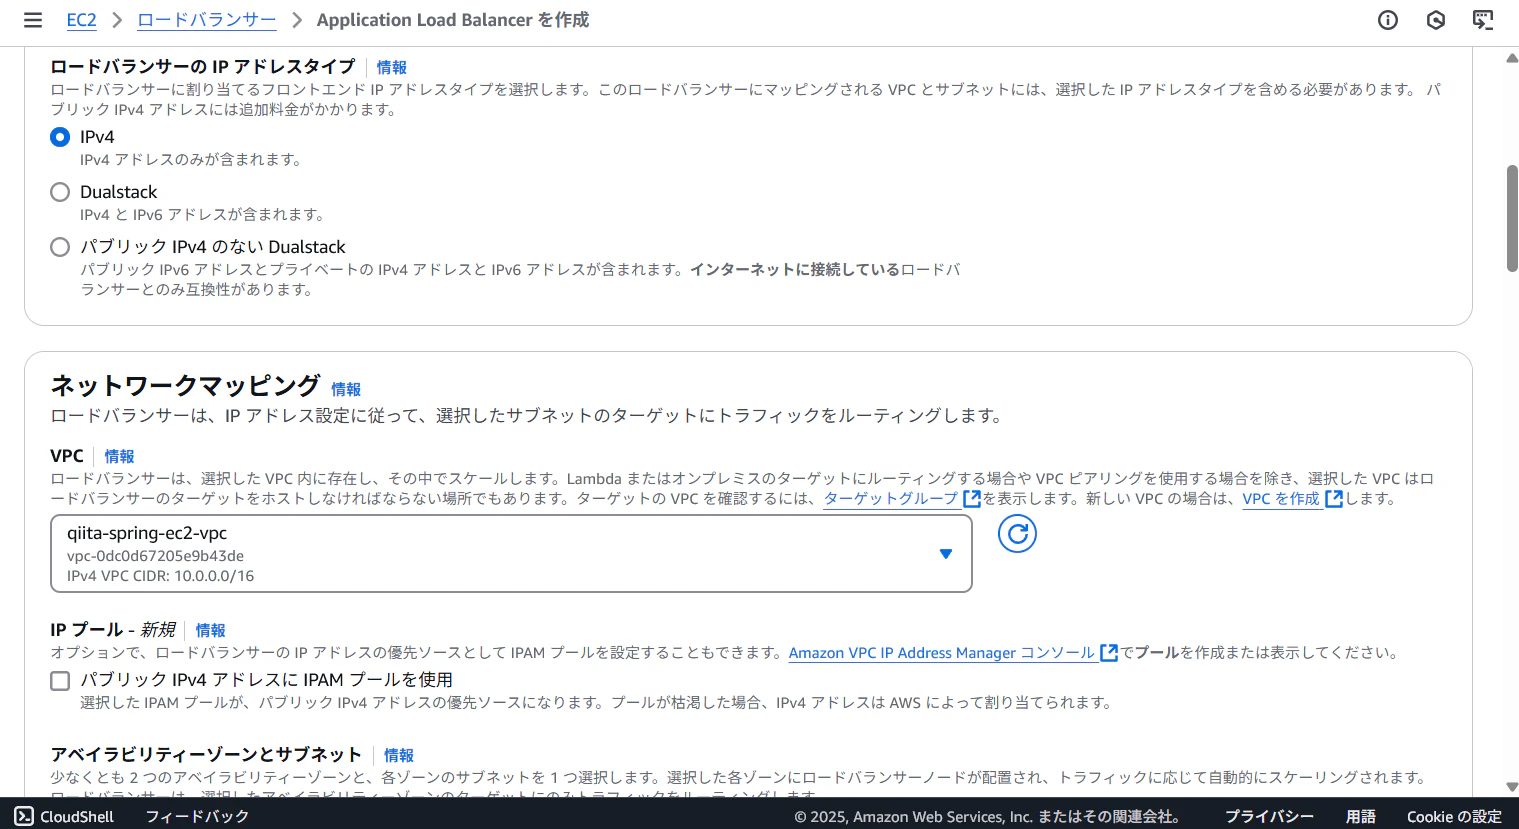Open 情報 link for IP プール
The image size is (1519, 829).
(x=210, y=630)
